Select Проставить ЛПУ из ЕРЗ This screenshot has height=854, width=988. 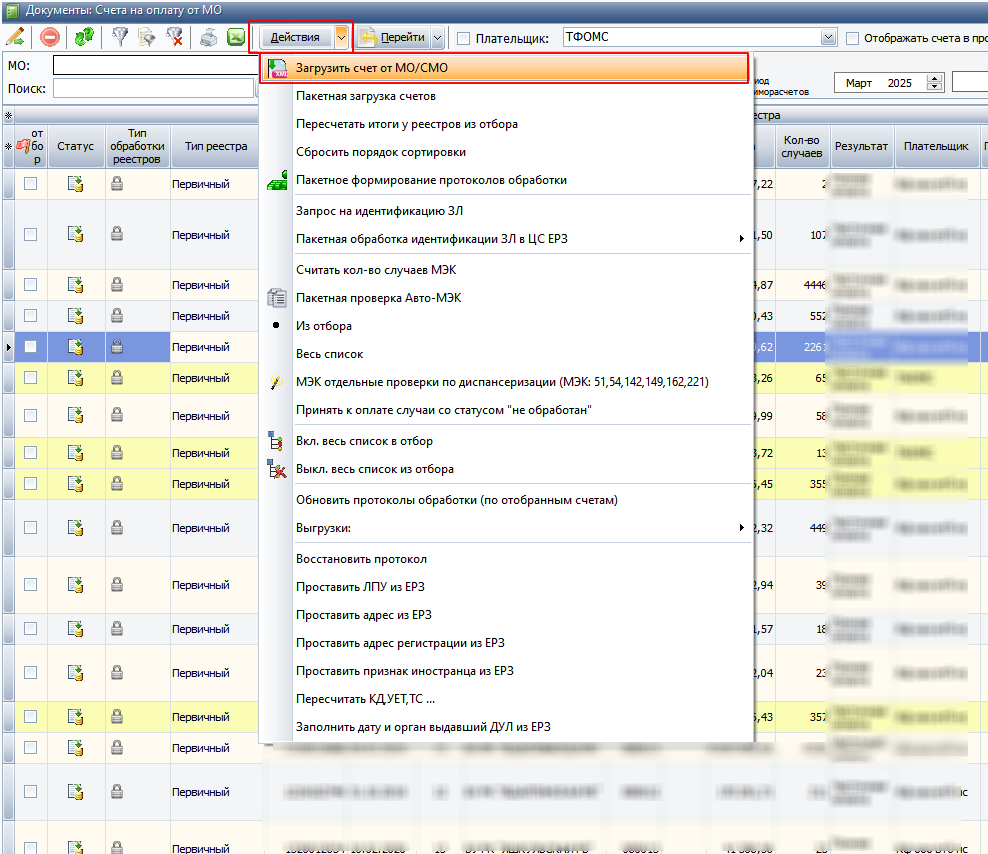coord(506,587)
